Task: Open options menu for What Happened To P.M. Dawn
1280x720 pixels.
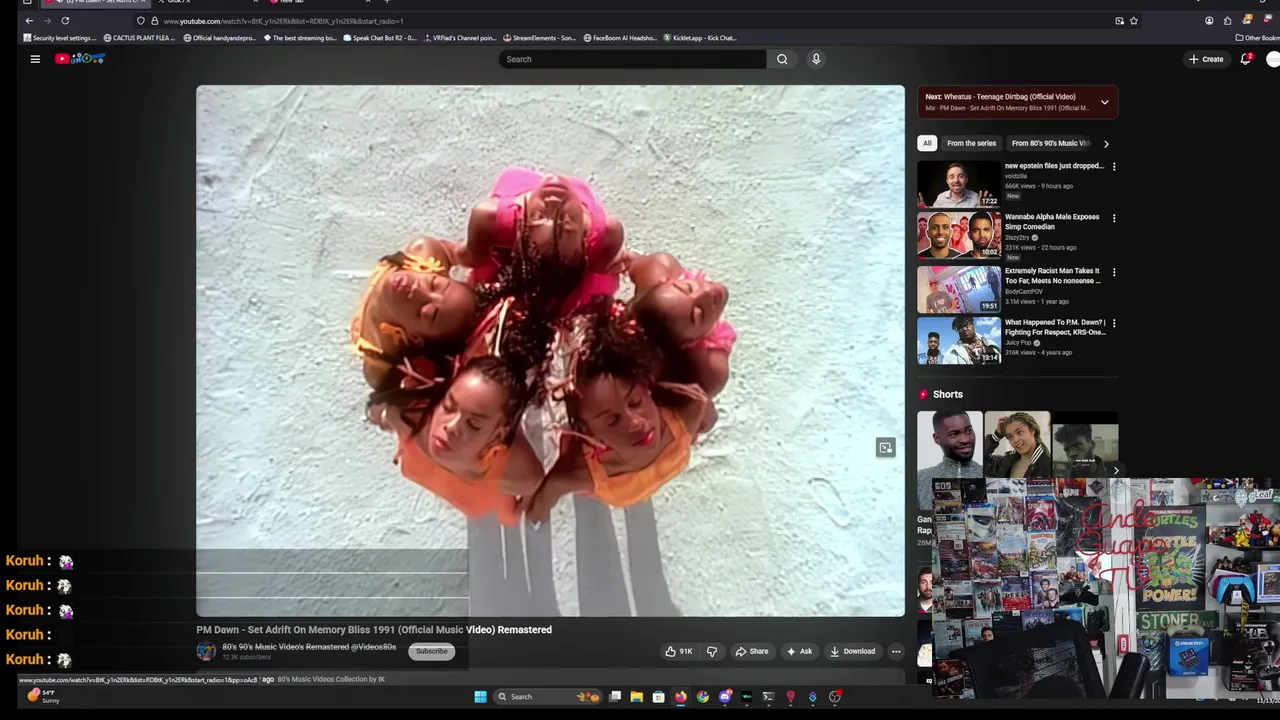Action: (1114, 324)
